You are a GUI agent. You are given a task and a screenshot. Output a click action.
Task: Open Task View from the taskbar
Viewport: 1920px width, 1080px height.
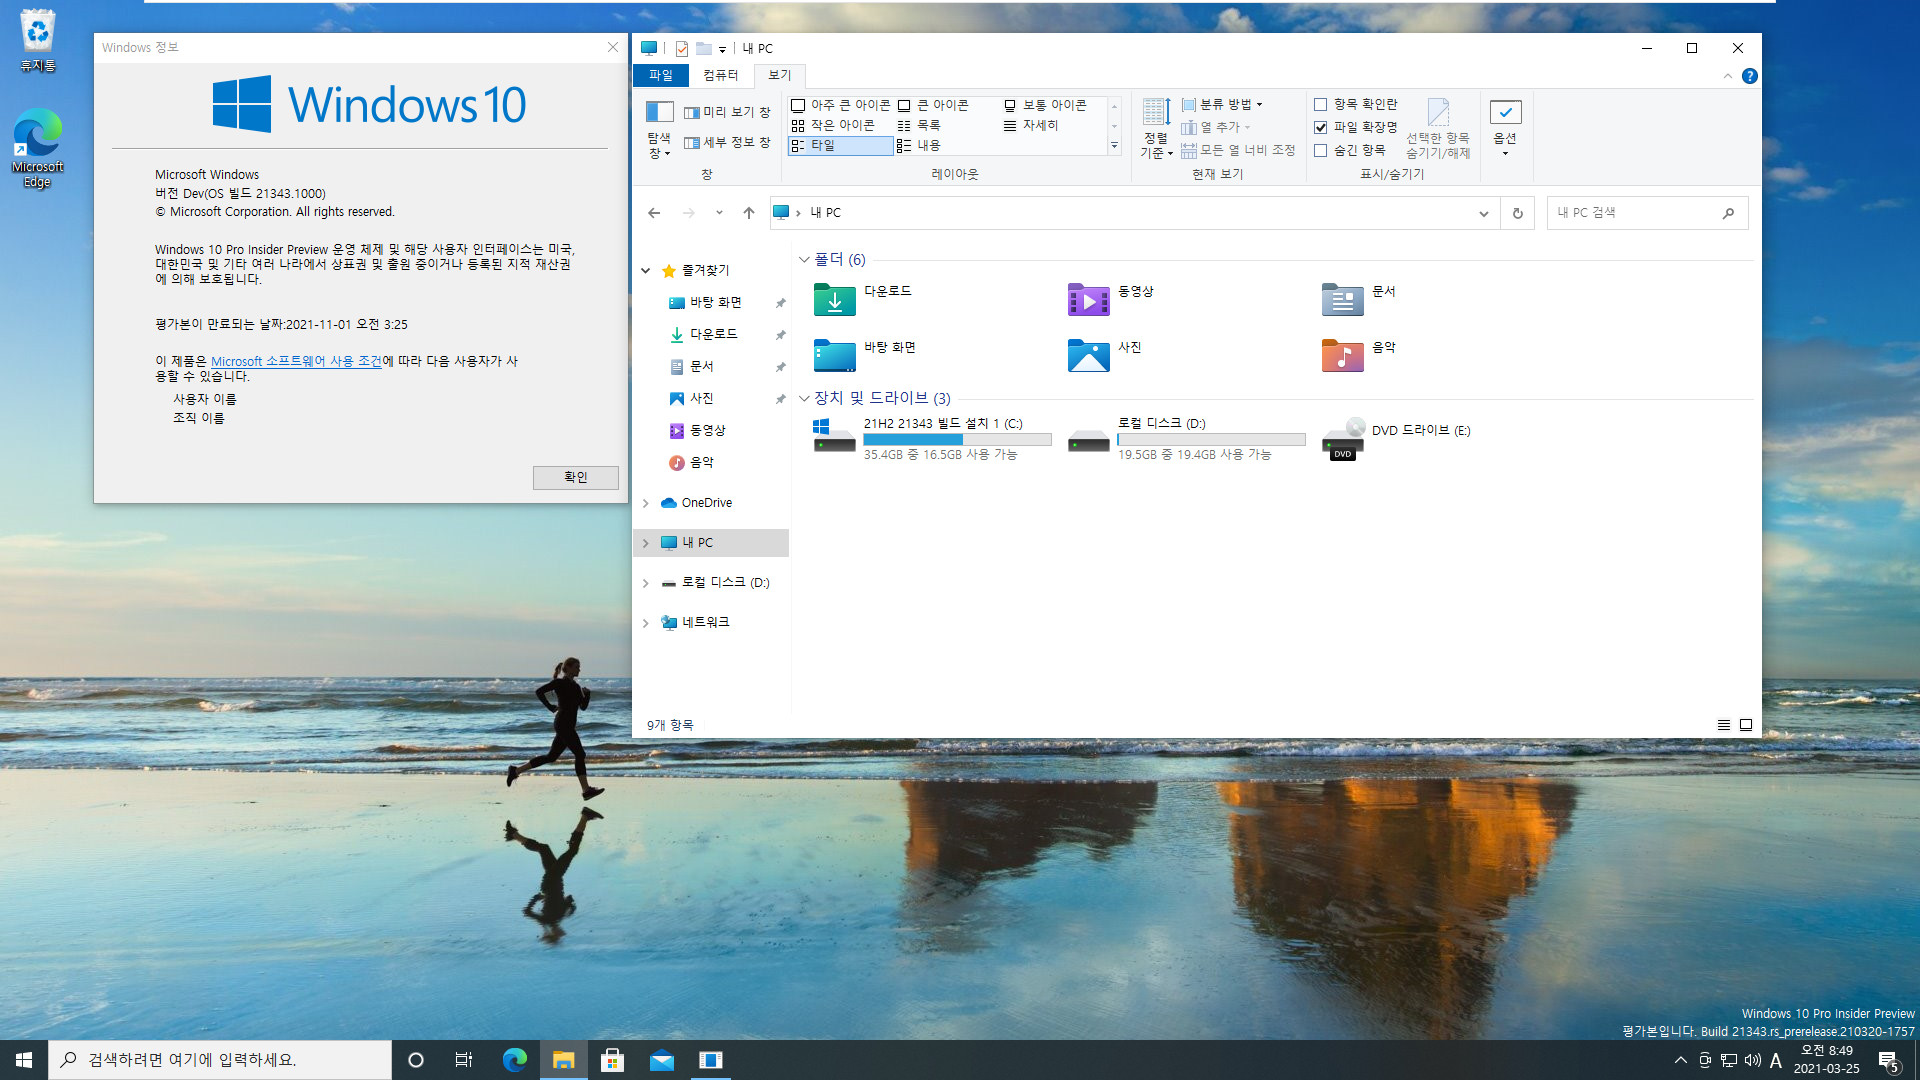click(463, 1060)
